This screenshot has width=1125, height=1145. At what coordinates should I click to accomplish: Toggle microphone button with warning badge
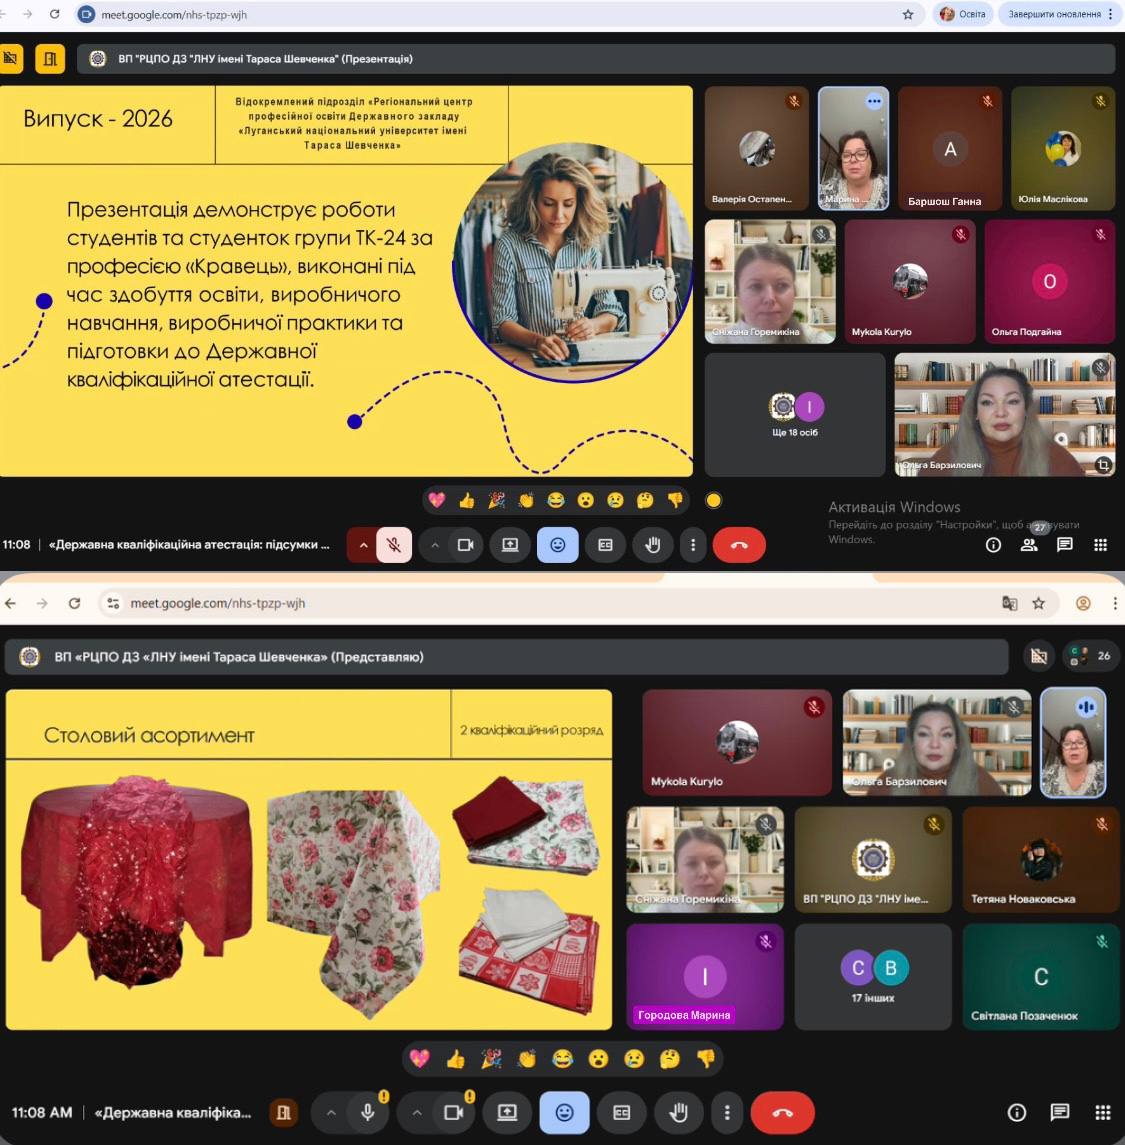click(368, 1113)
